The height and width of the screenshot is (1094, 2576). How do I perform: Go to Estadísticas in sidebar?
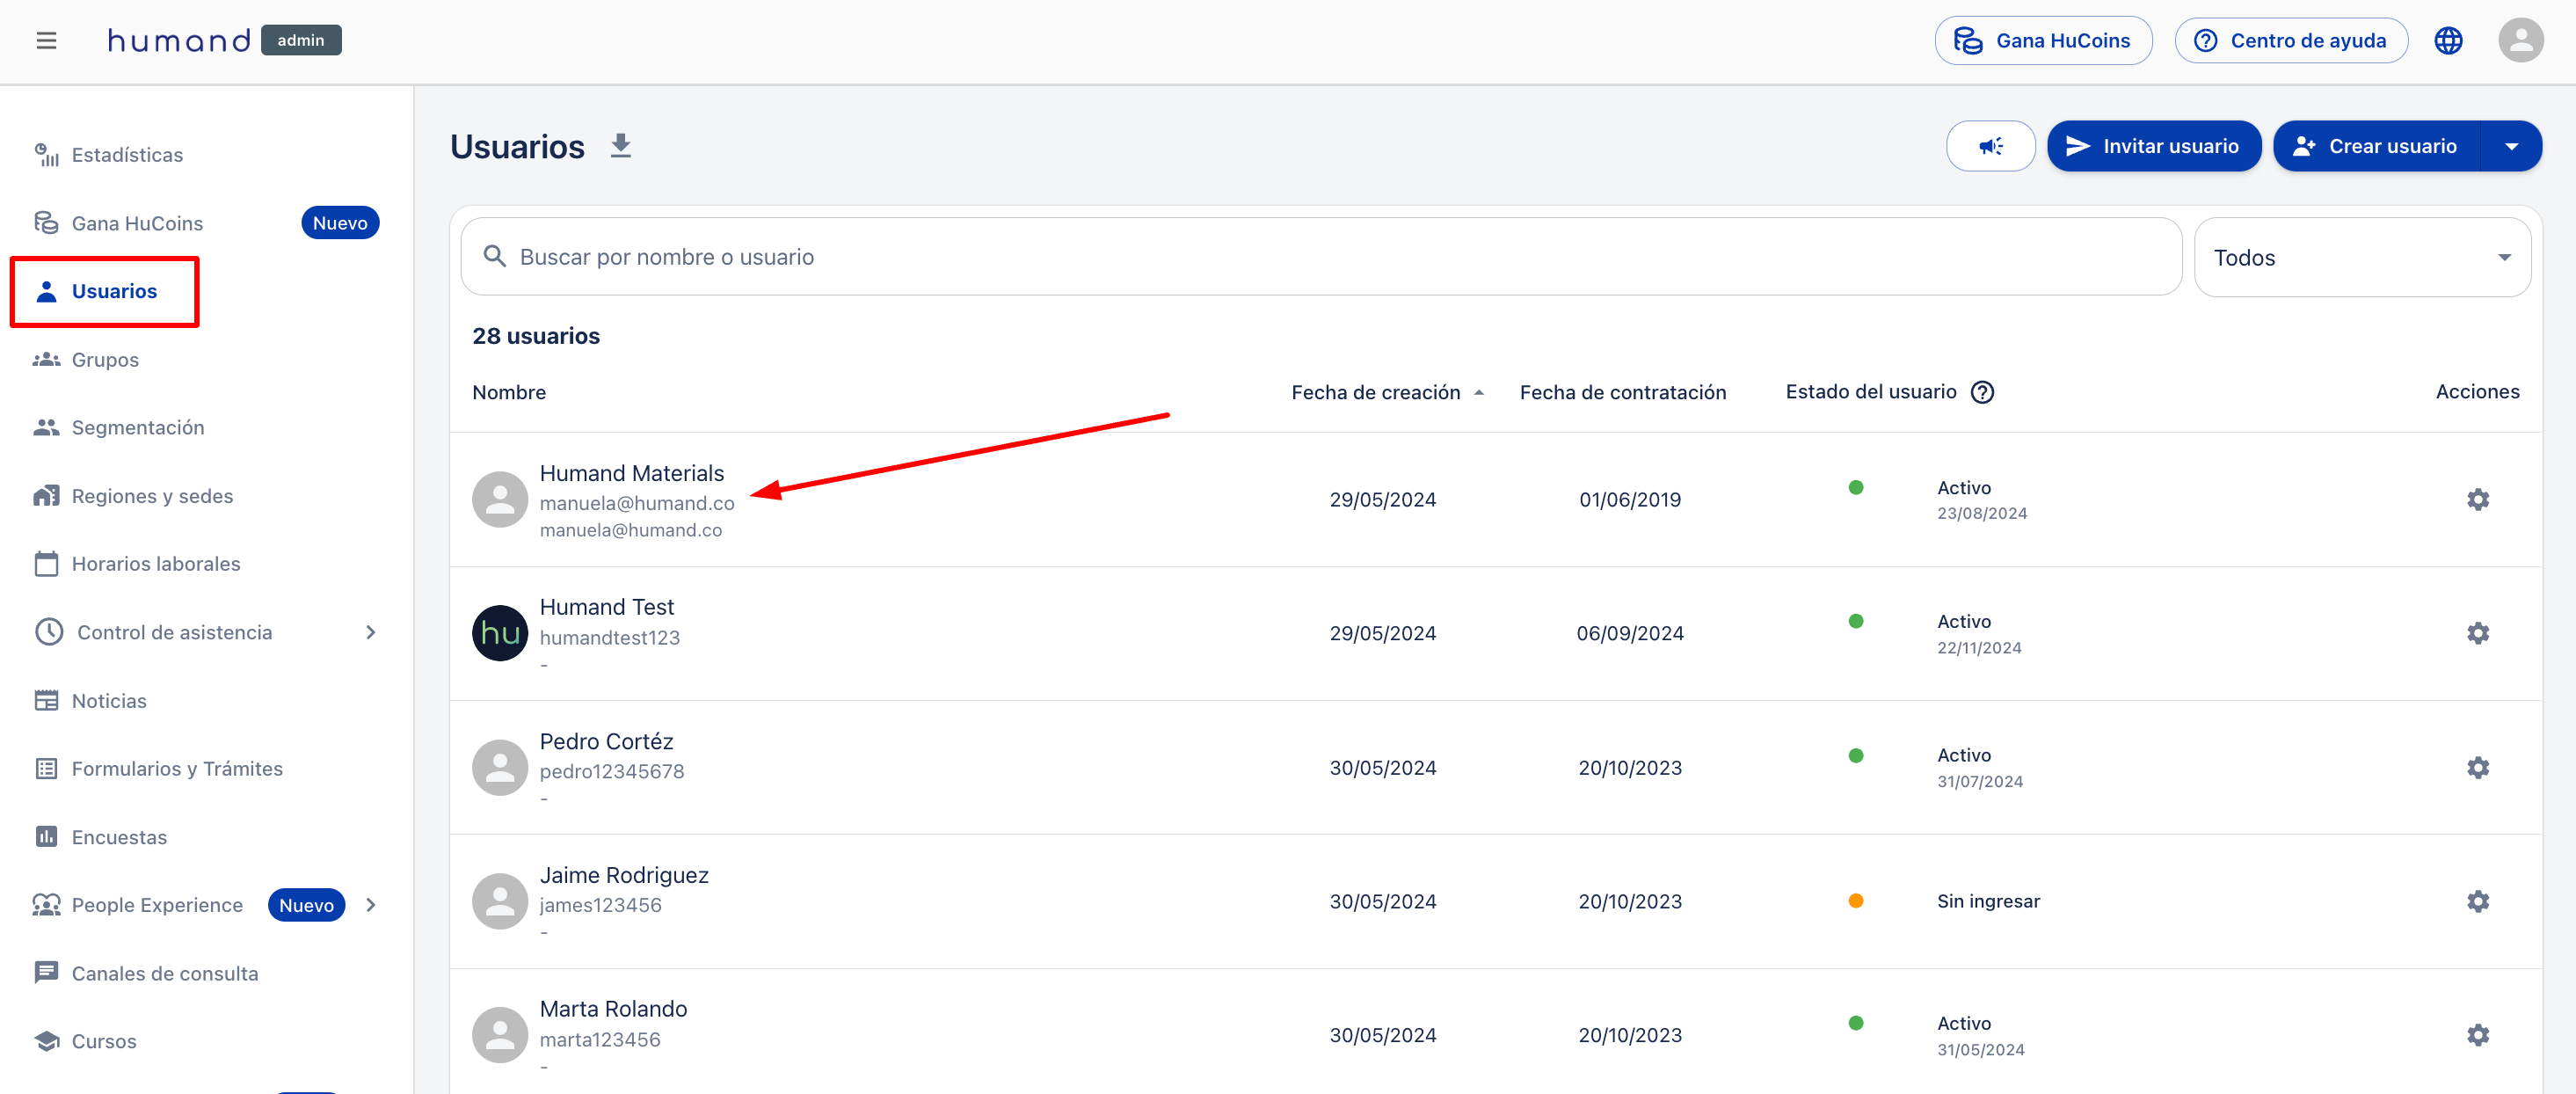tap(127, 155)
